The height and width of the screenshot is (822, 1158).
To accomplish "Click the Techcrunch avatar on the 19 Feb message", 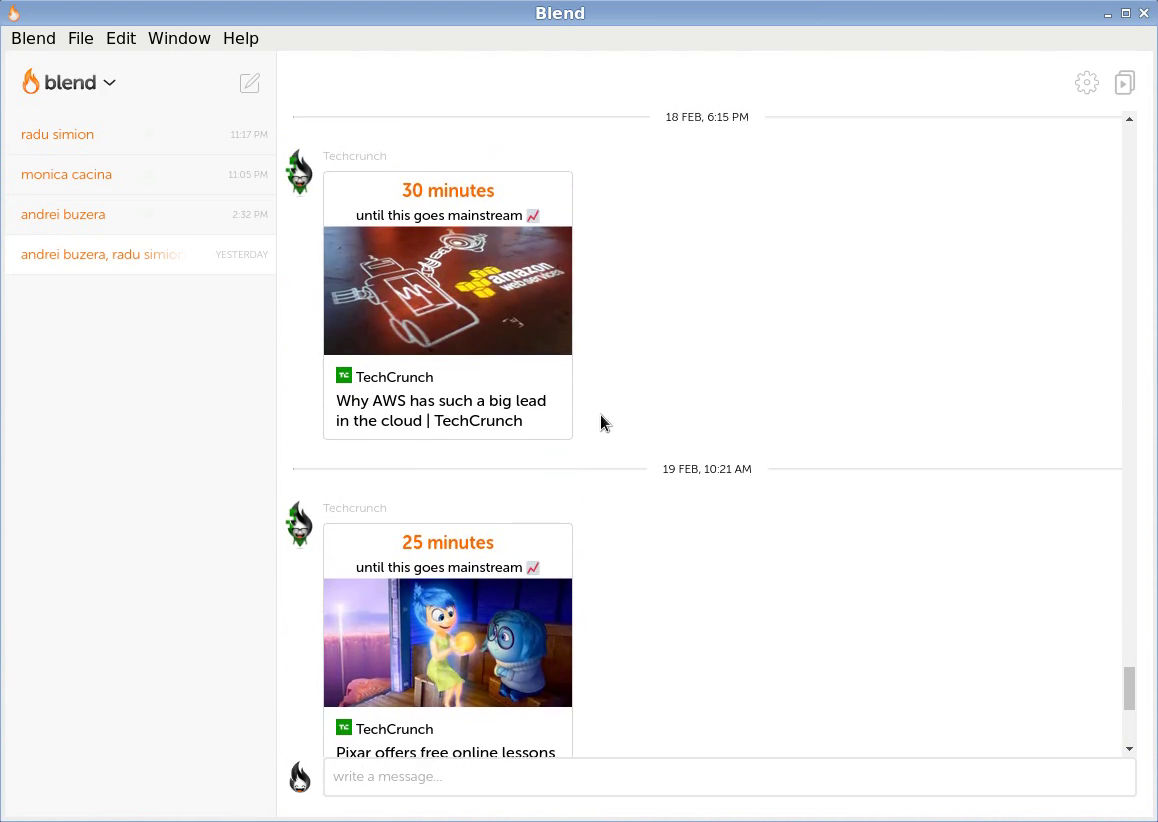I will (300, 524).
